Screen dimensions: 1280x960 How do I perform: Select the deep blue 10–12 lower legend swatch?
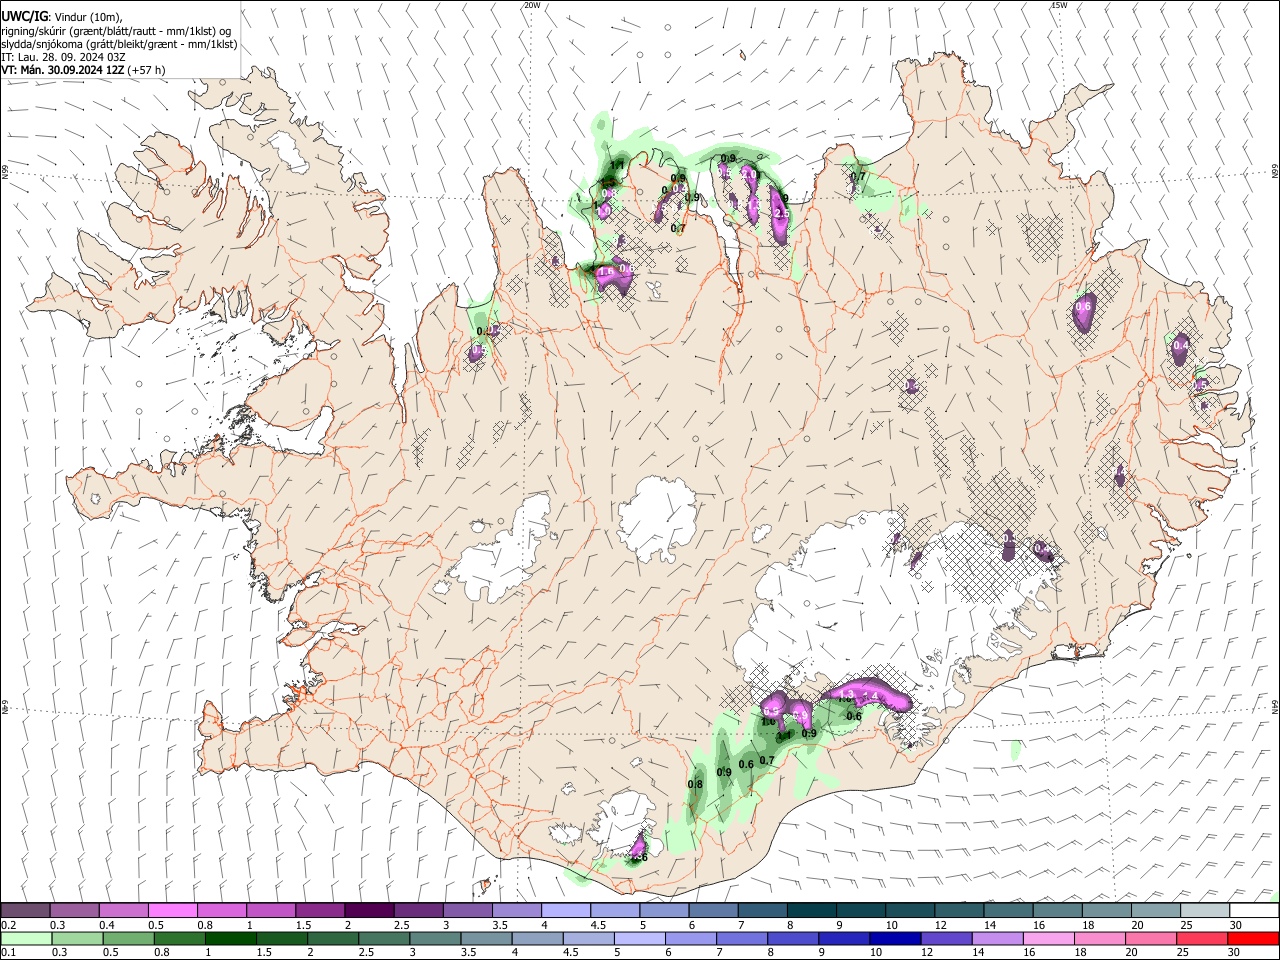click(894, 939)
